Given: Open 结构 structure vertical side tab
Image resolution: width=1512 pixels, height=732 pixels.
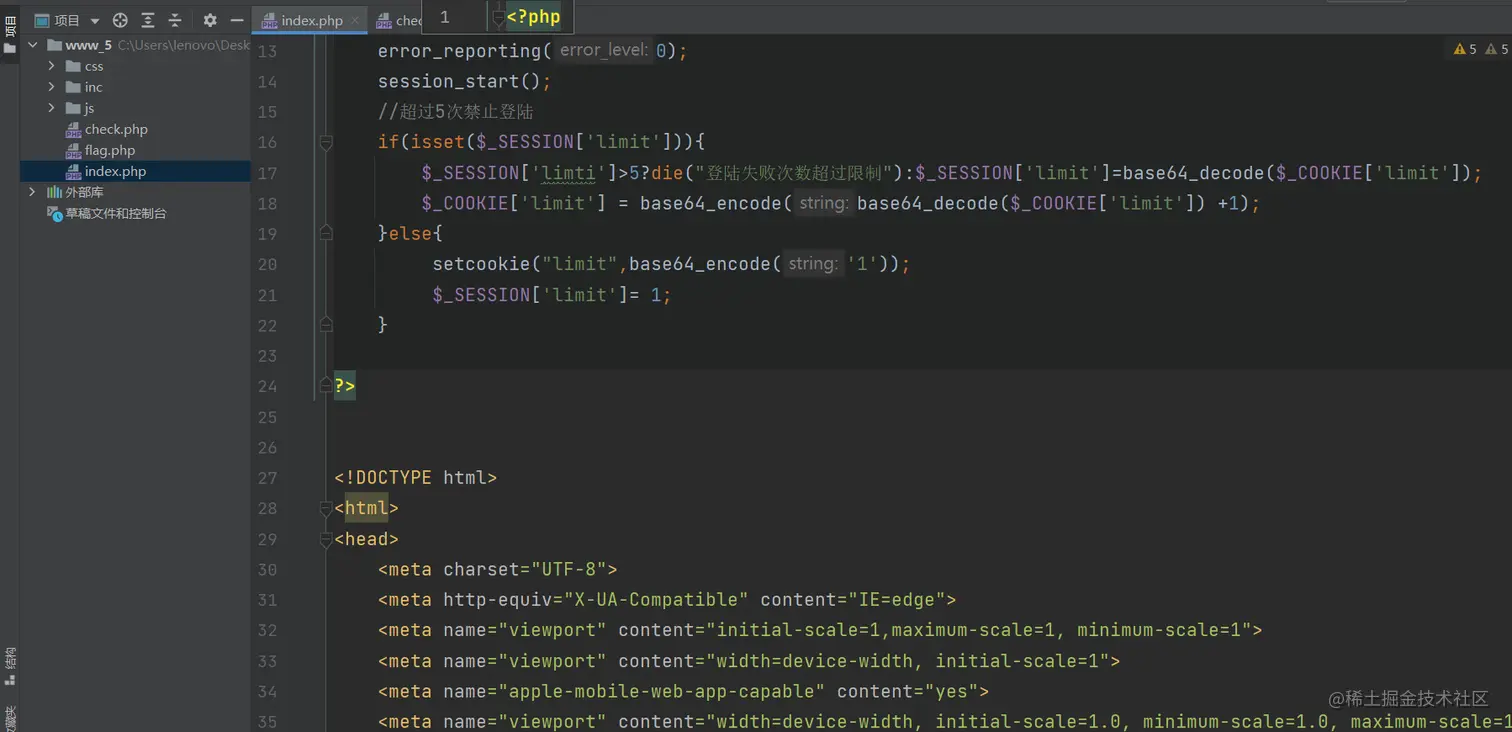Looking at the screenshot, I should click(10, 658).
